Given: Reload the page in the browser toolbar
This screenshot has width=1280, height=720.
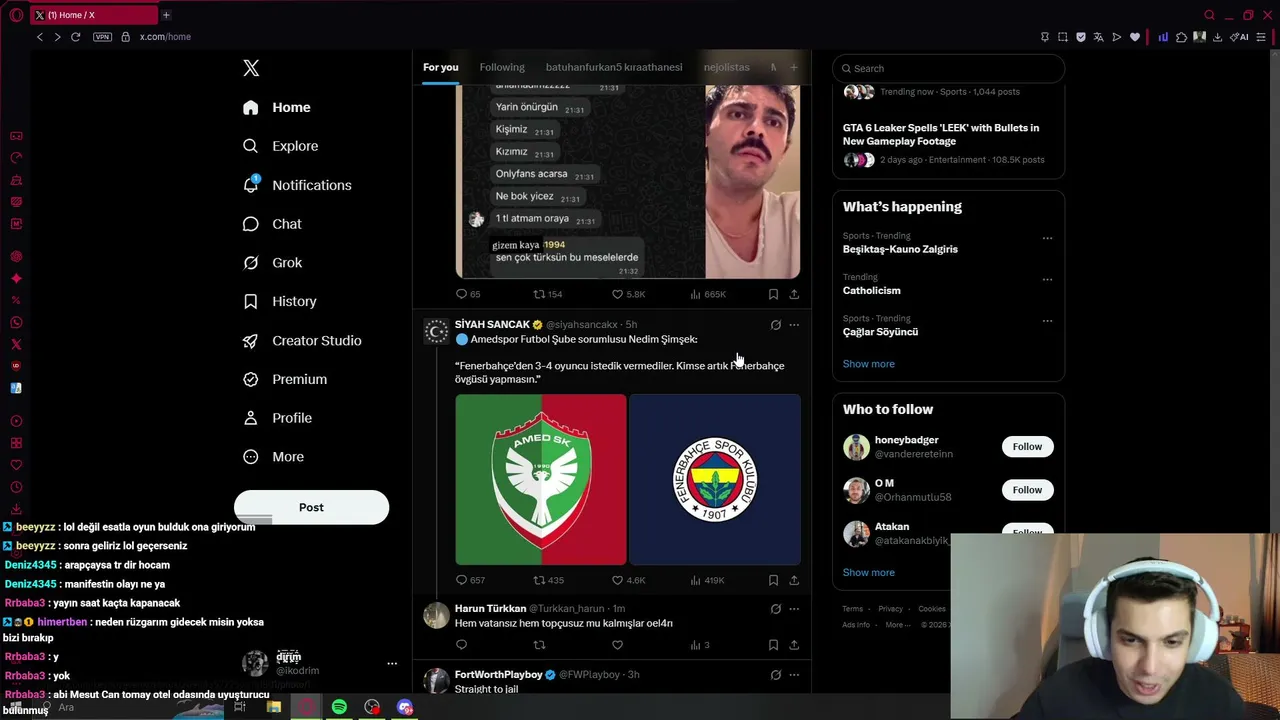Looking at the screenshot, I should [75, 37].
